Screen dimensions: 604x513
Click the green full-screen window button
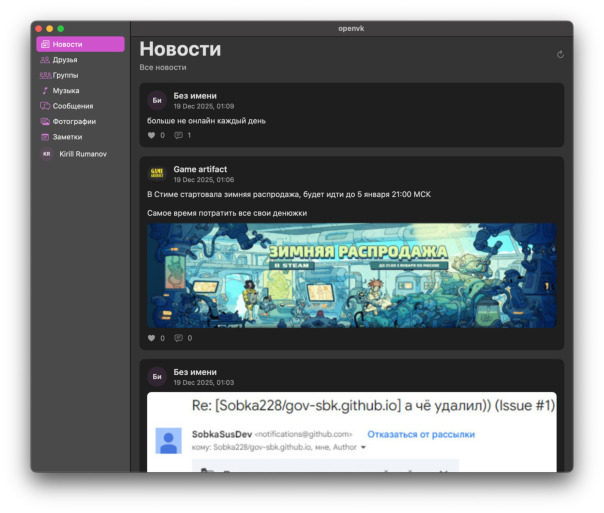pos(60,28)
